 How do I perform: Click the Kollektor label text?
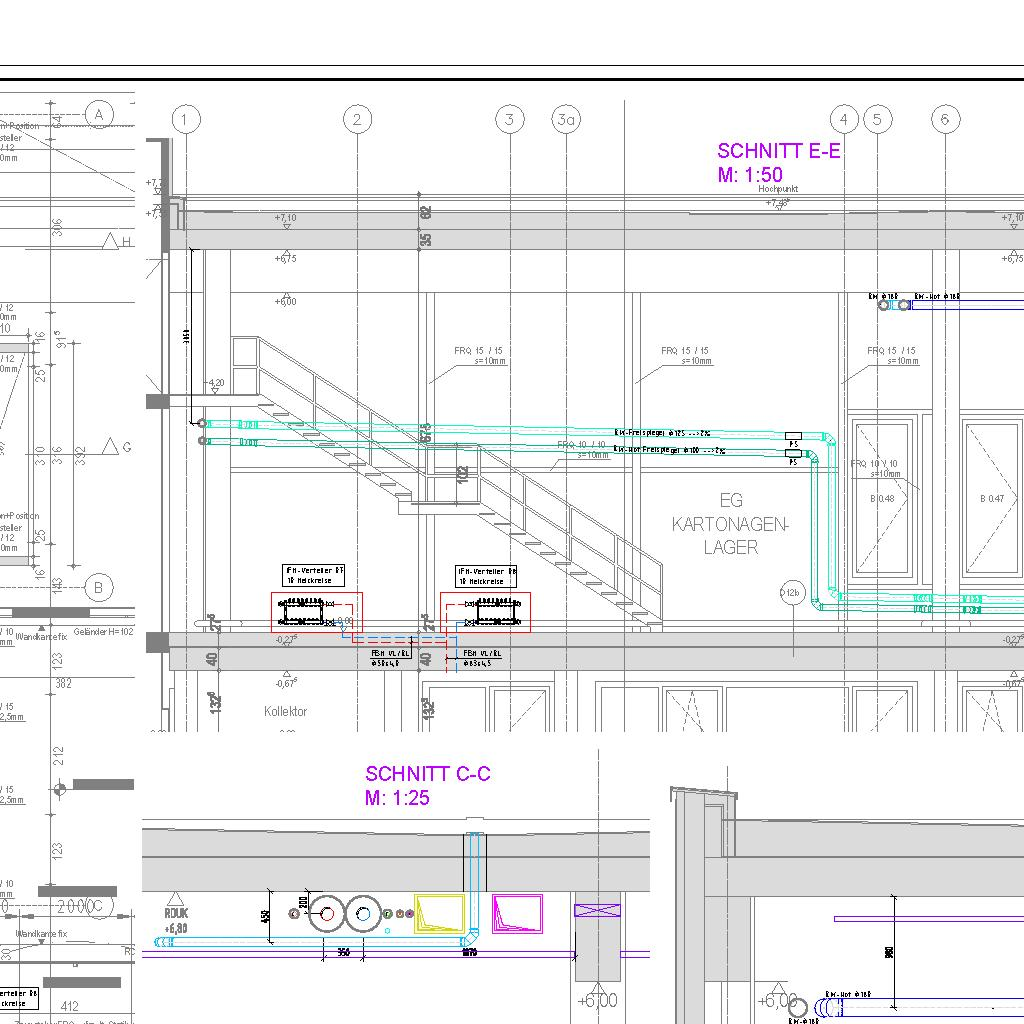tap(285, 712)
